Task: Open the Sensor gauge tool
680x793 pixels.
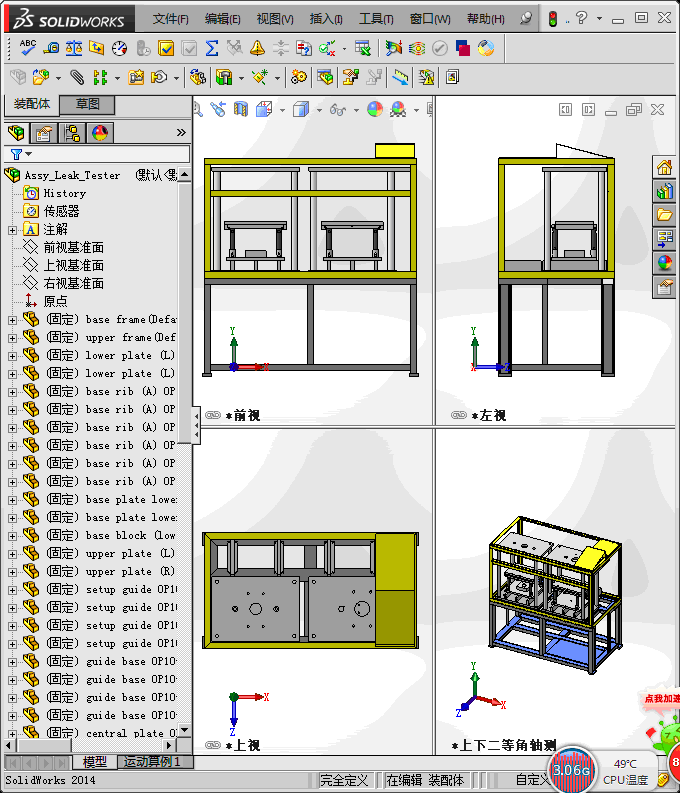Action: 120,48
